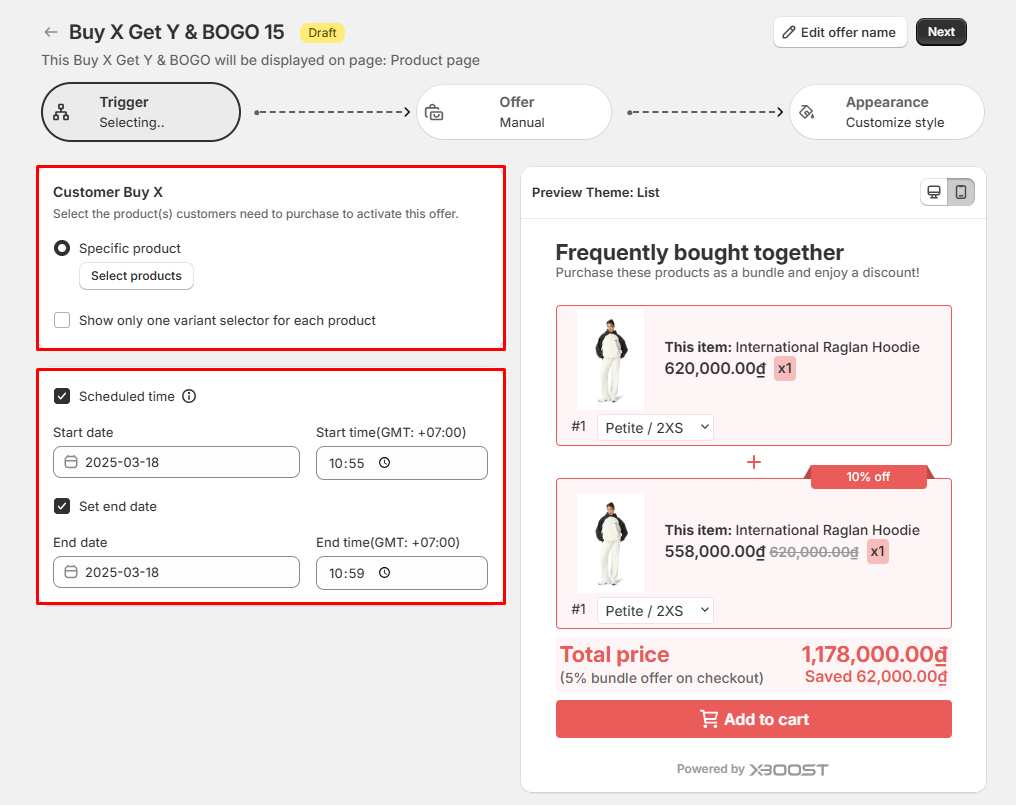
Task: Open the Appearance Customize style step
Action: coord(886,112)
